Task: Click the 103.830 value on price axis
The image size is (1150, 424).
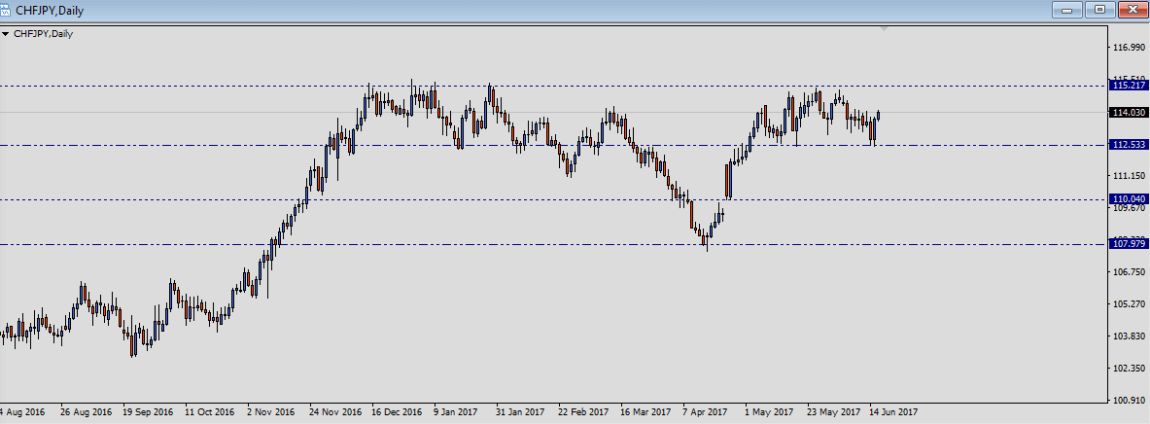Action: (1129, 336)
